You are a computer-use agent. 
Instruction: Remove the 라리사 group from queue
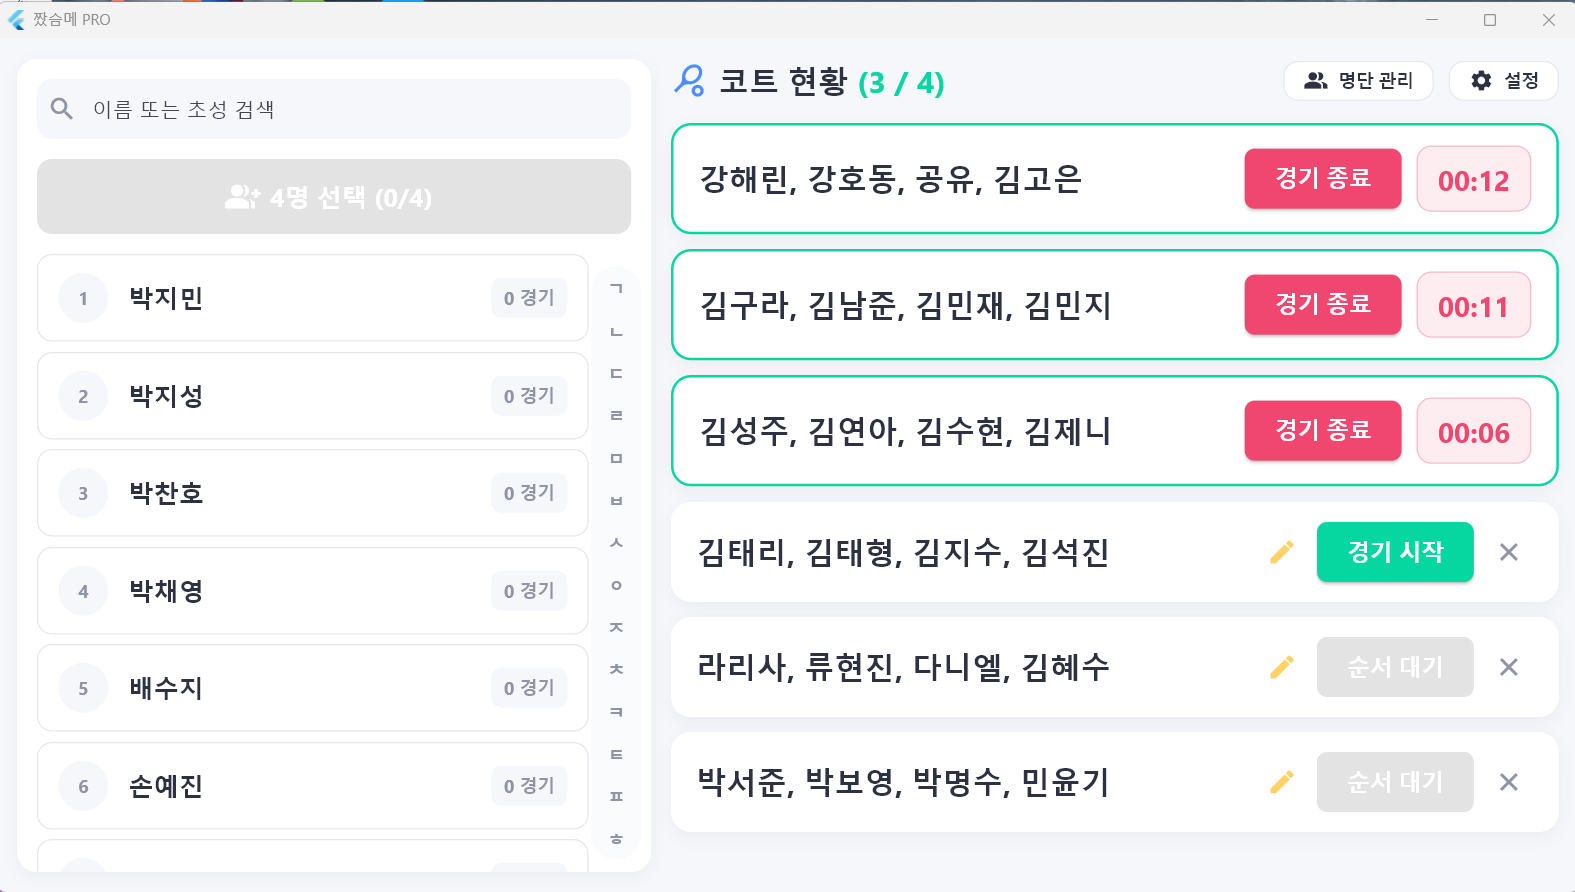coord(1509,667)
